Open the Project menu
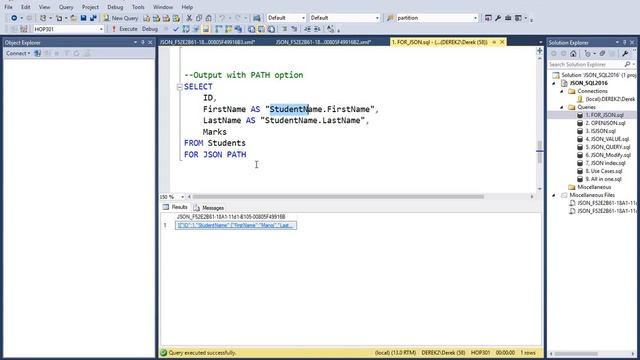Screen dimensions: 640x360 (x=90, y=7)
